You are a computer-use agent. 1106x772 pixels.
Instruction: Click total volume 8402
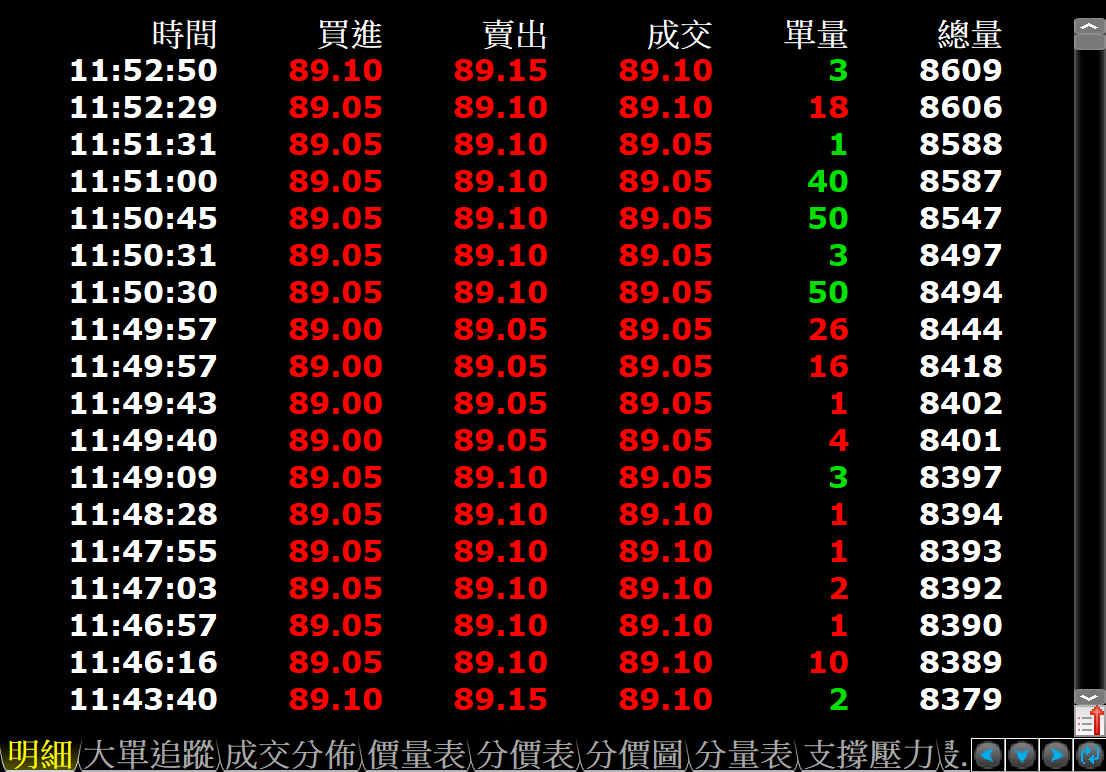(x=961, y=404)
